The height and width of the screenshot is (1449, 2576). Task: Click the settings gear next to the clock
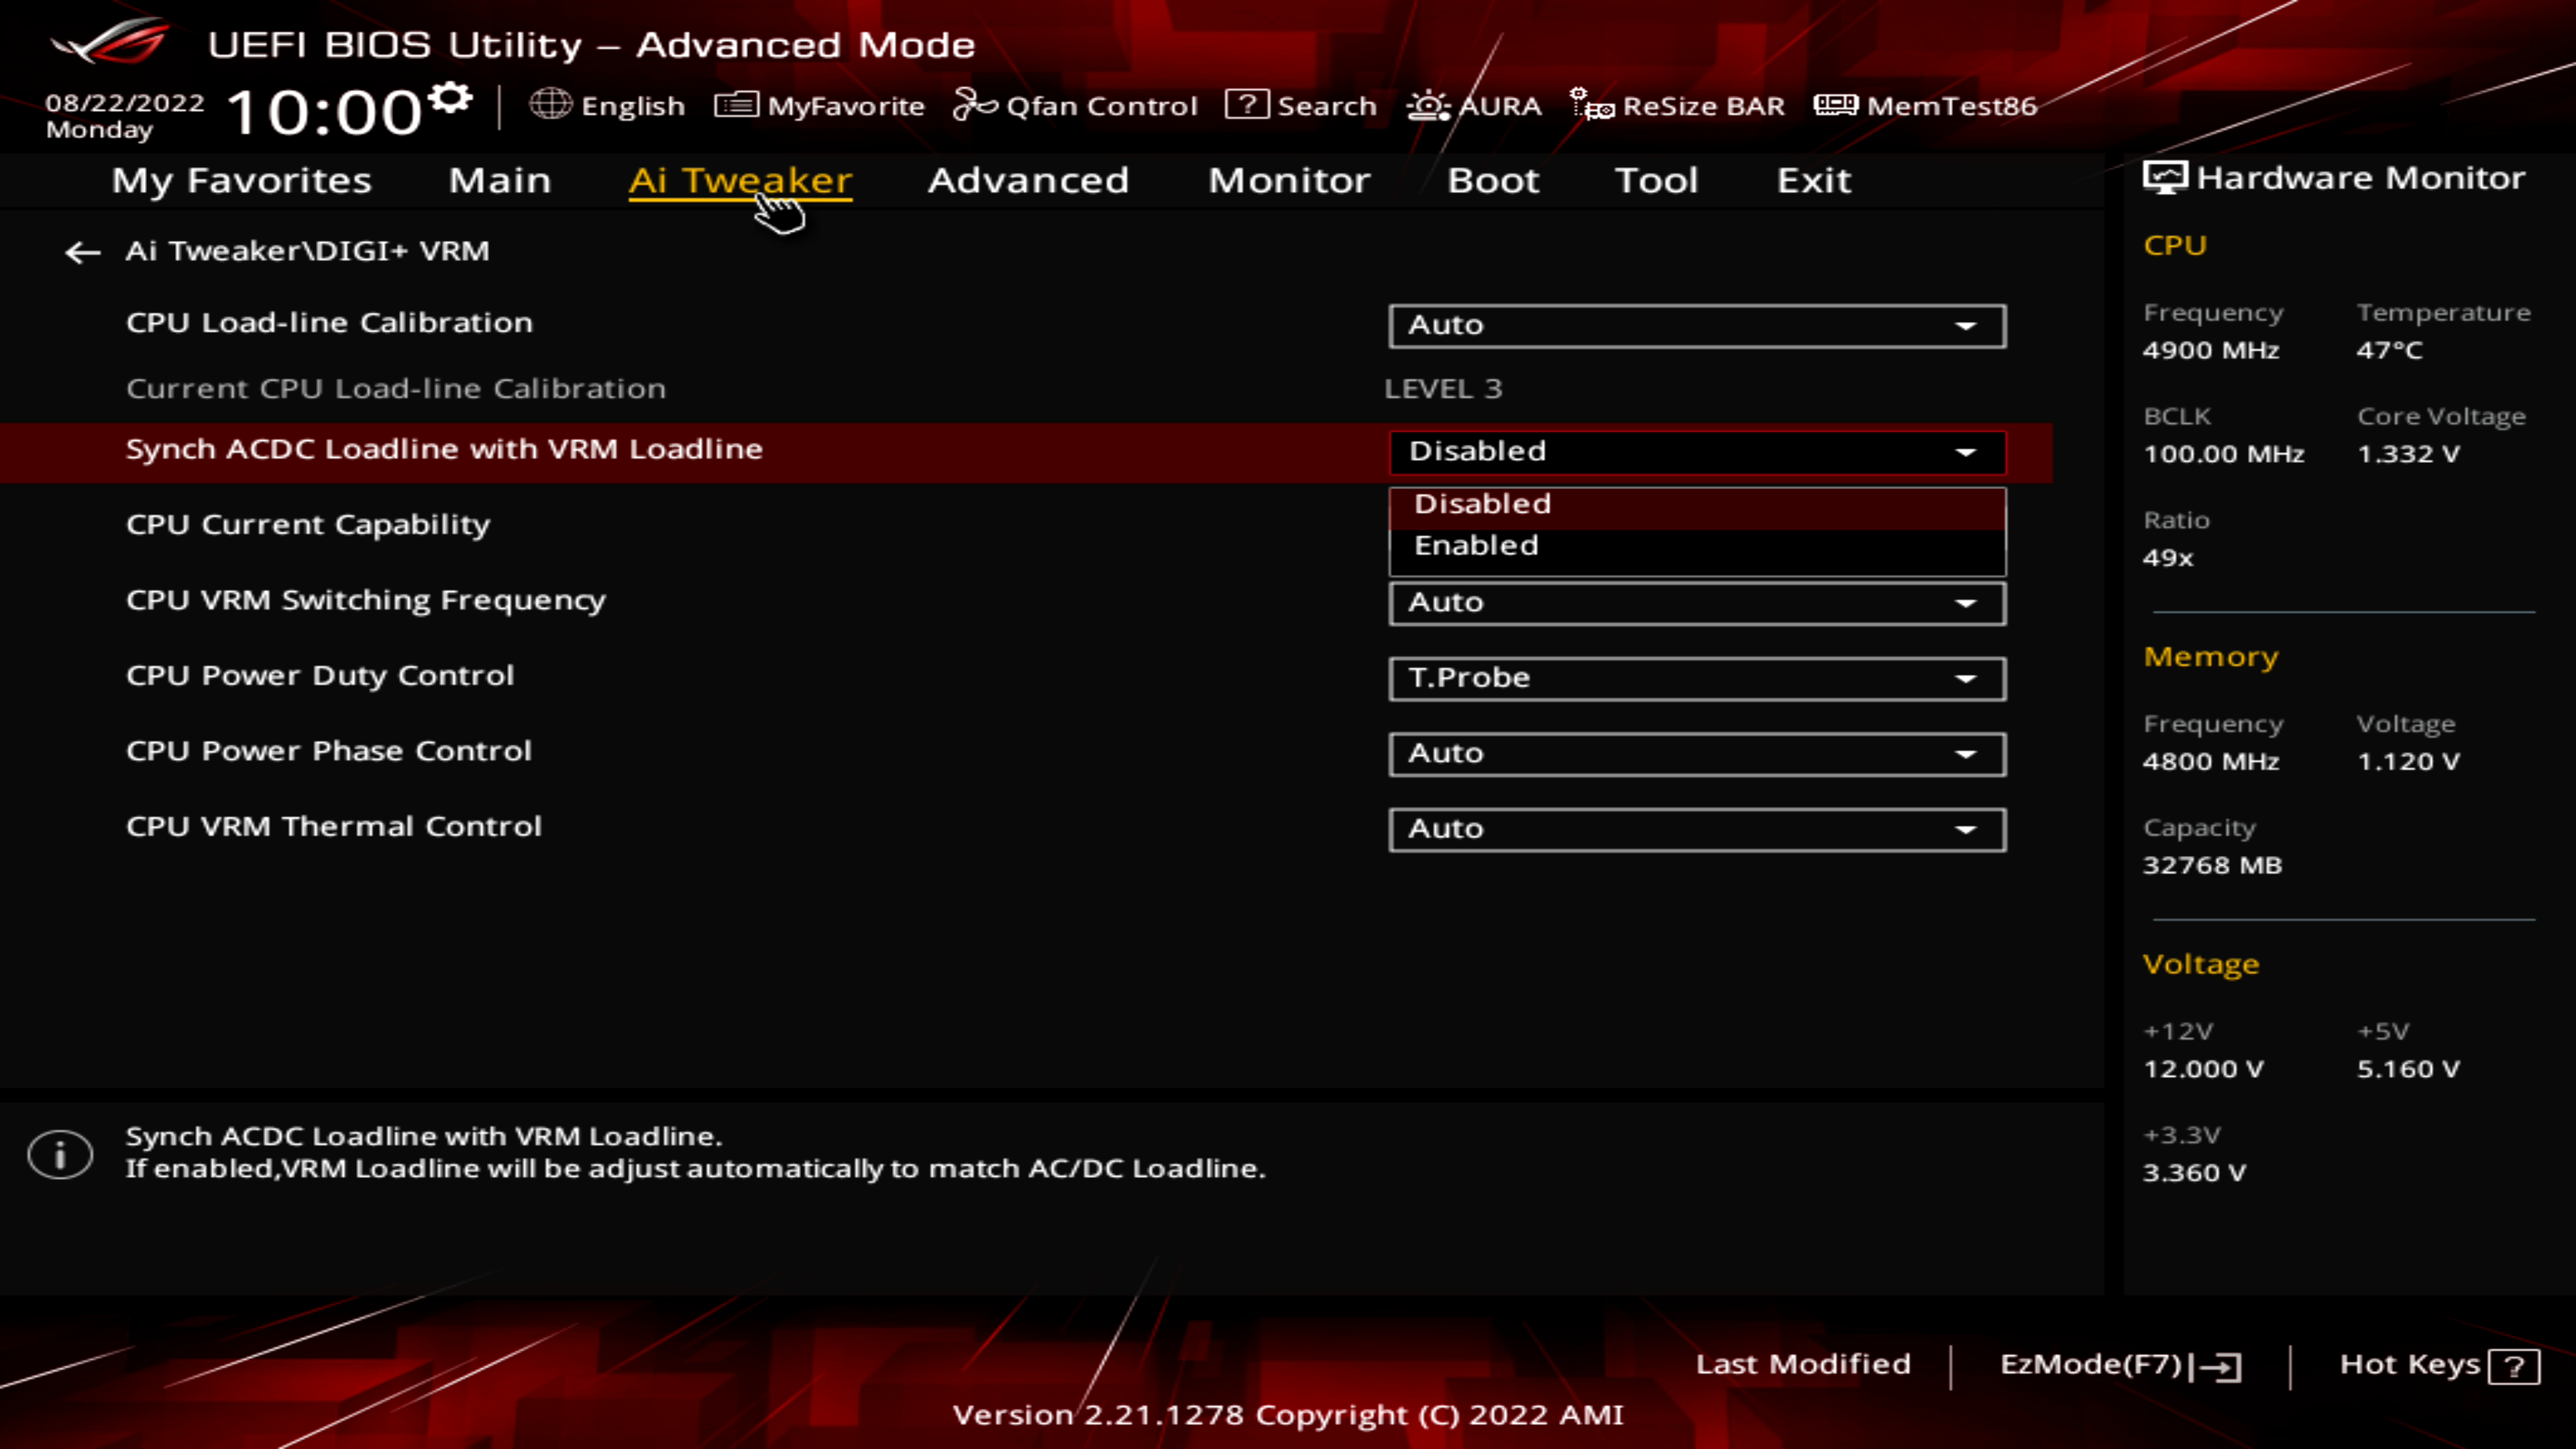click(x=452, y=98)
